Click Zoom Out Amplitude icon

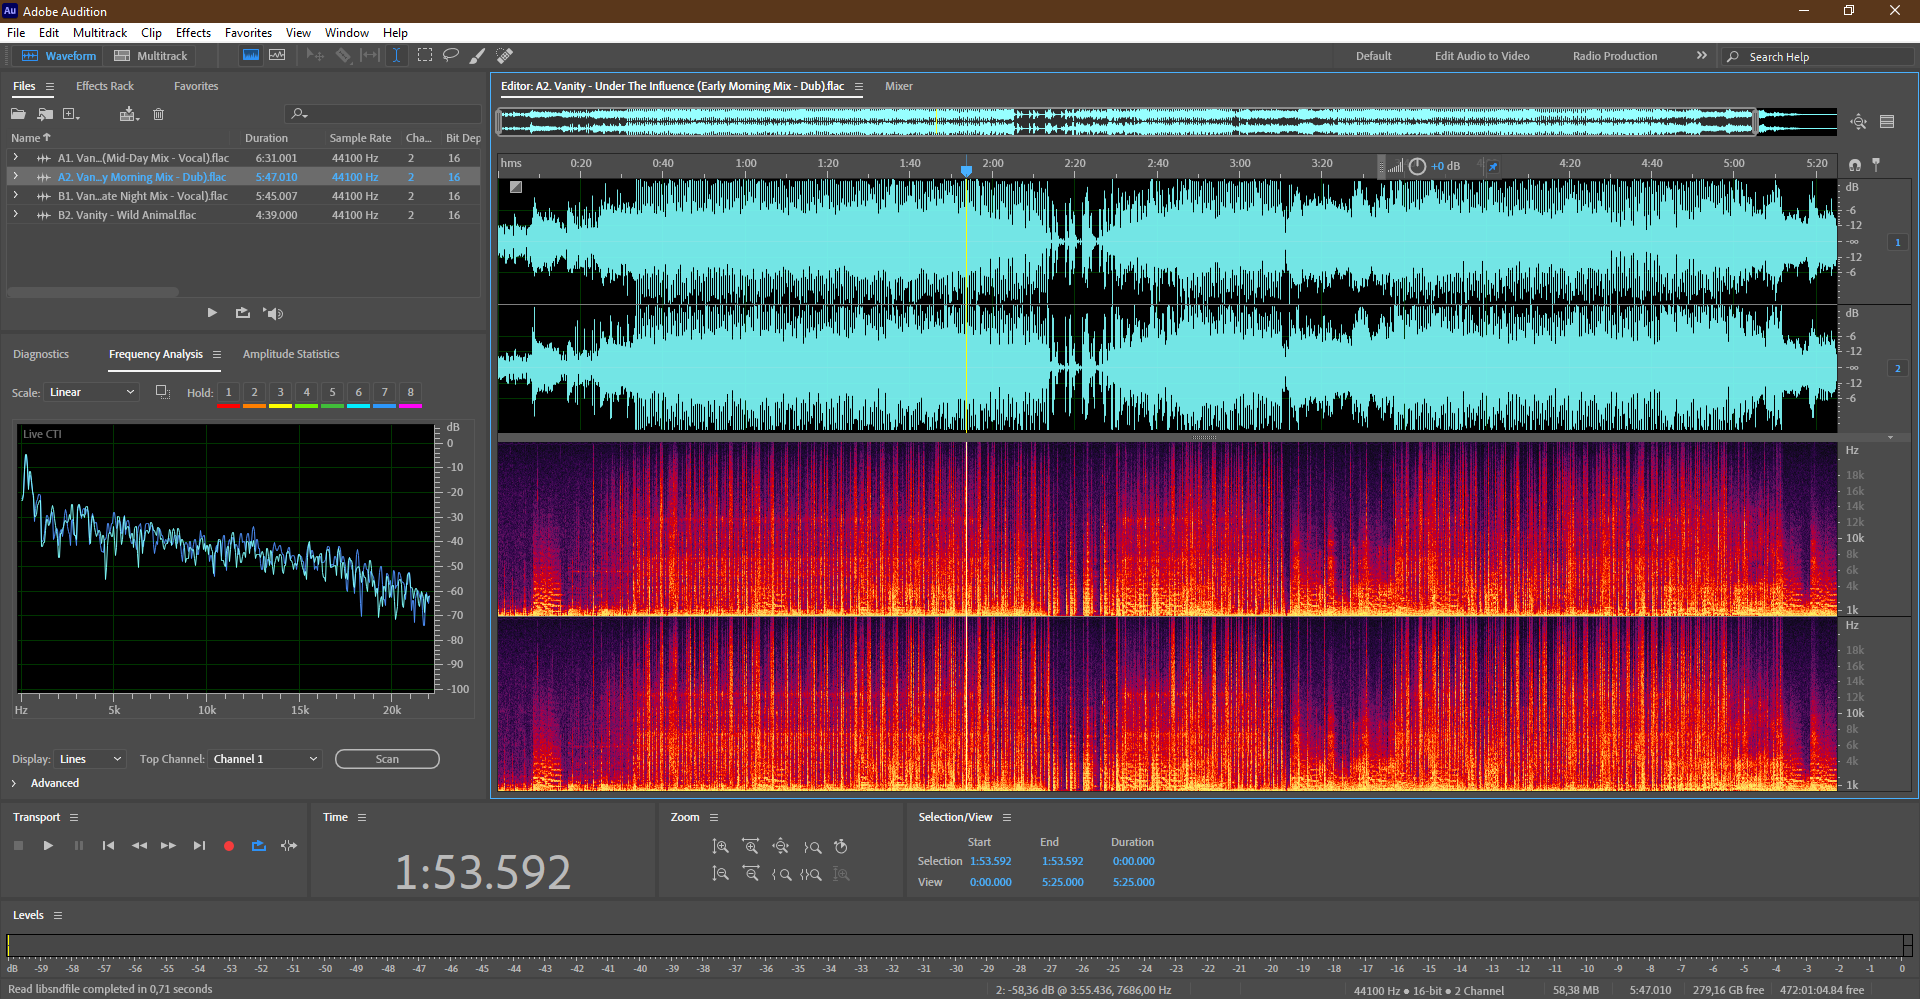720,874
